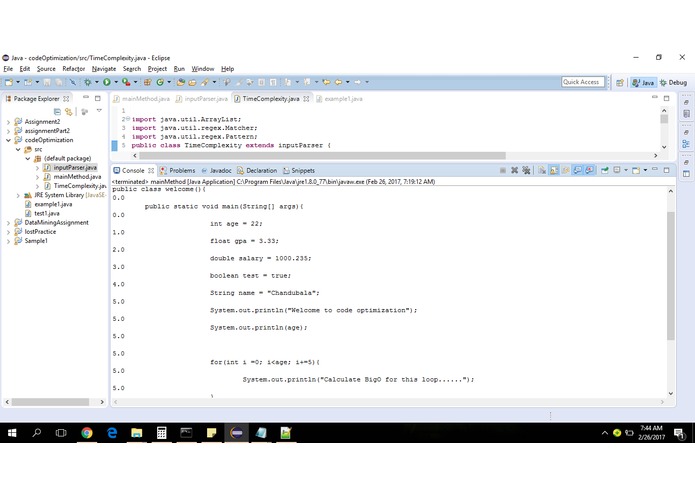Select inputParser.java in Package Explorer
The image size is (695, 494).
click(x=70, y=167)
